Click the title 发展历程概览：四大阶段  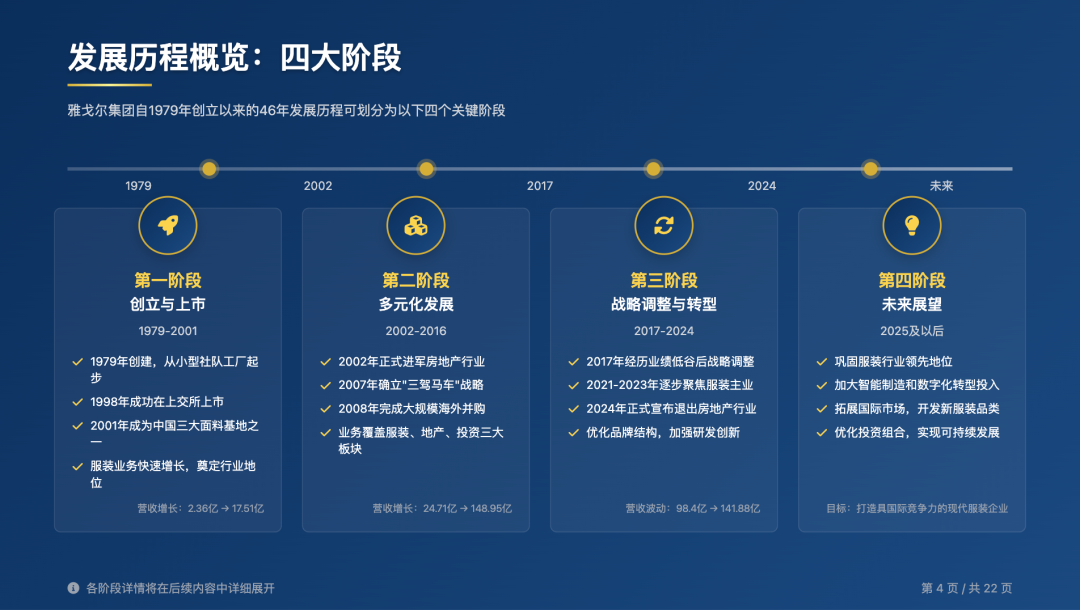(234, 57)
